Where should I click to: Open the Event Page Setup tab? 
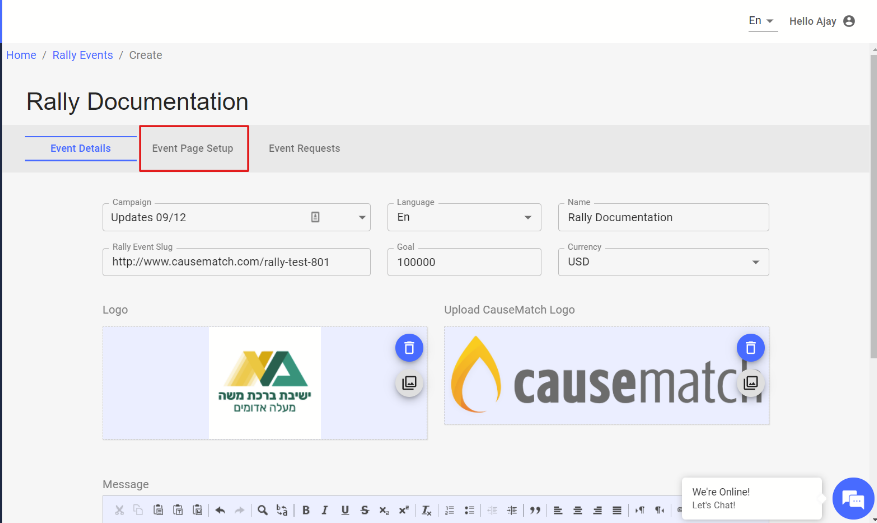click(193, 148)
